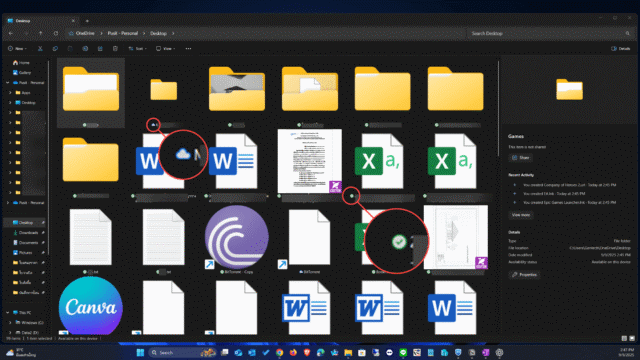
Task: Open Gallery in the navigation pane
Action: (22, 73)
